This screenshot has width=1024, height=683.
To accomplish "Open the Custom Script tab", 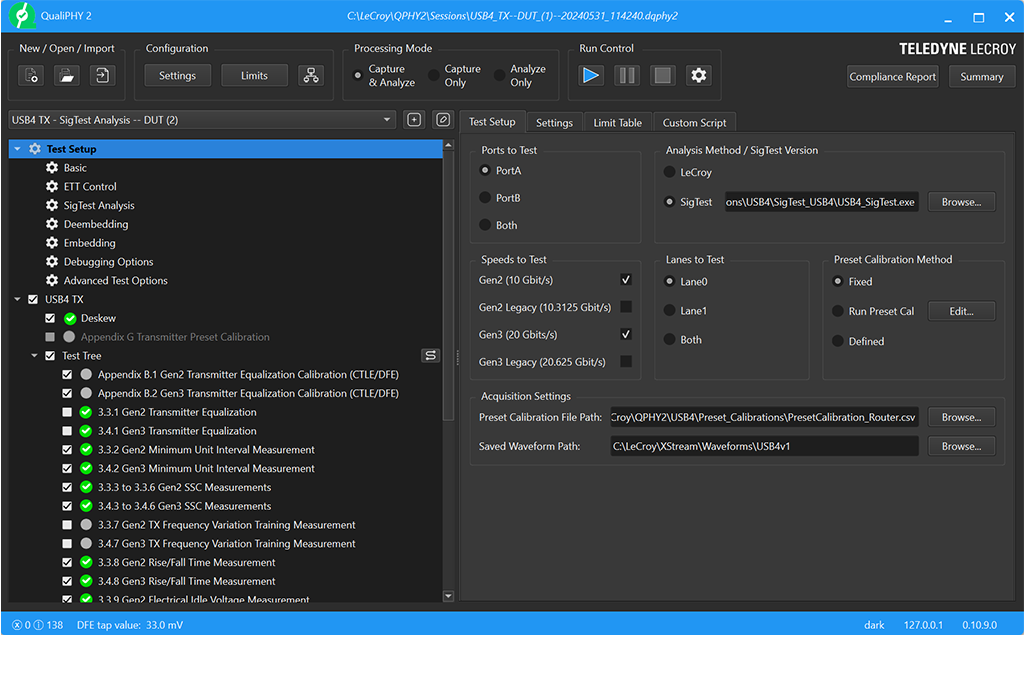I will click(x=694, y=122).
